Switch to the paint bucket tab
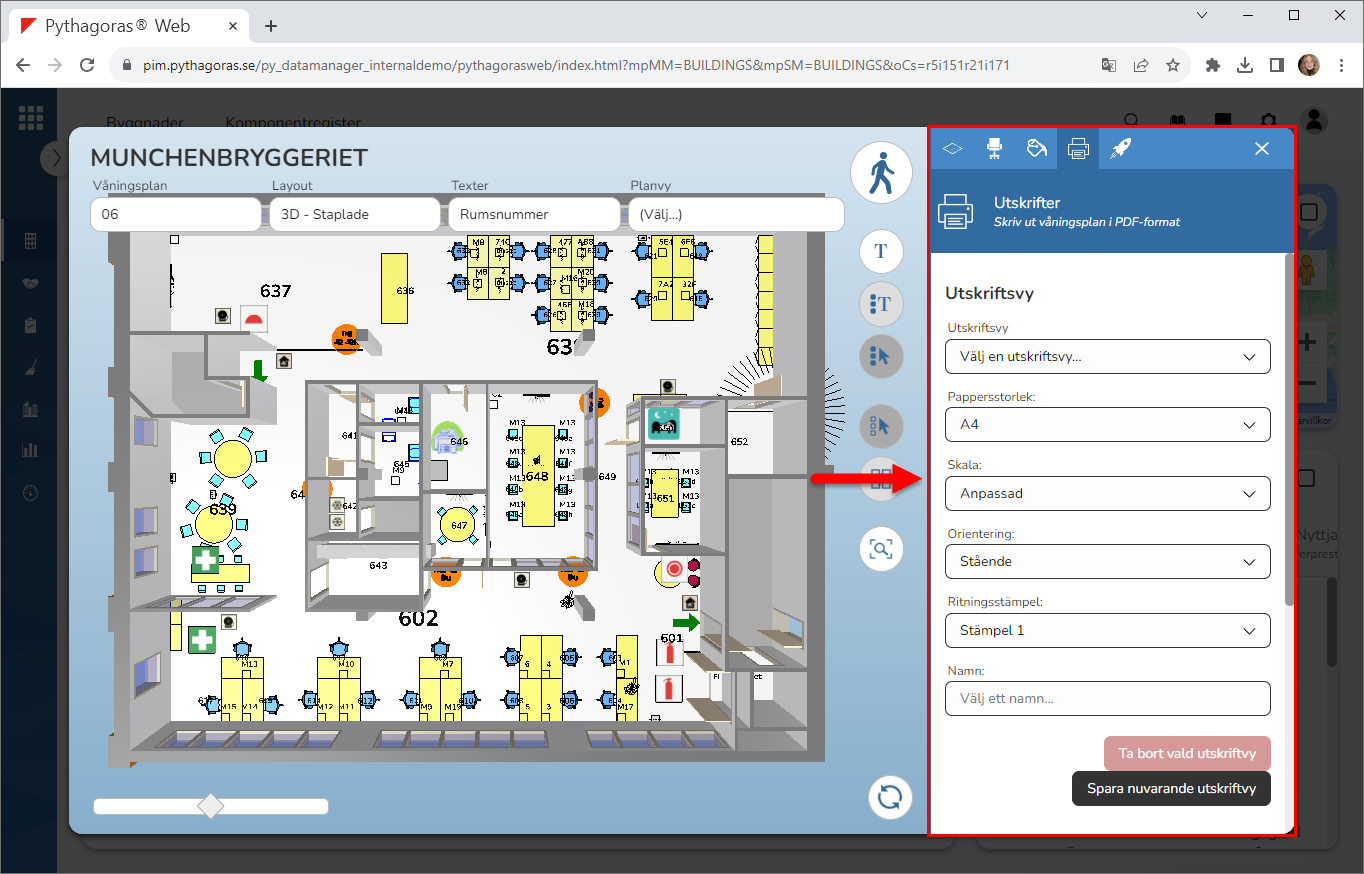The width and height of the screenshot is (1364, 874). [1036, 149]
